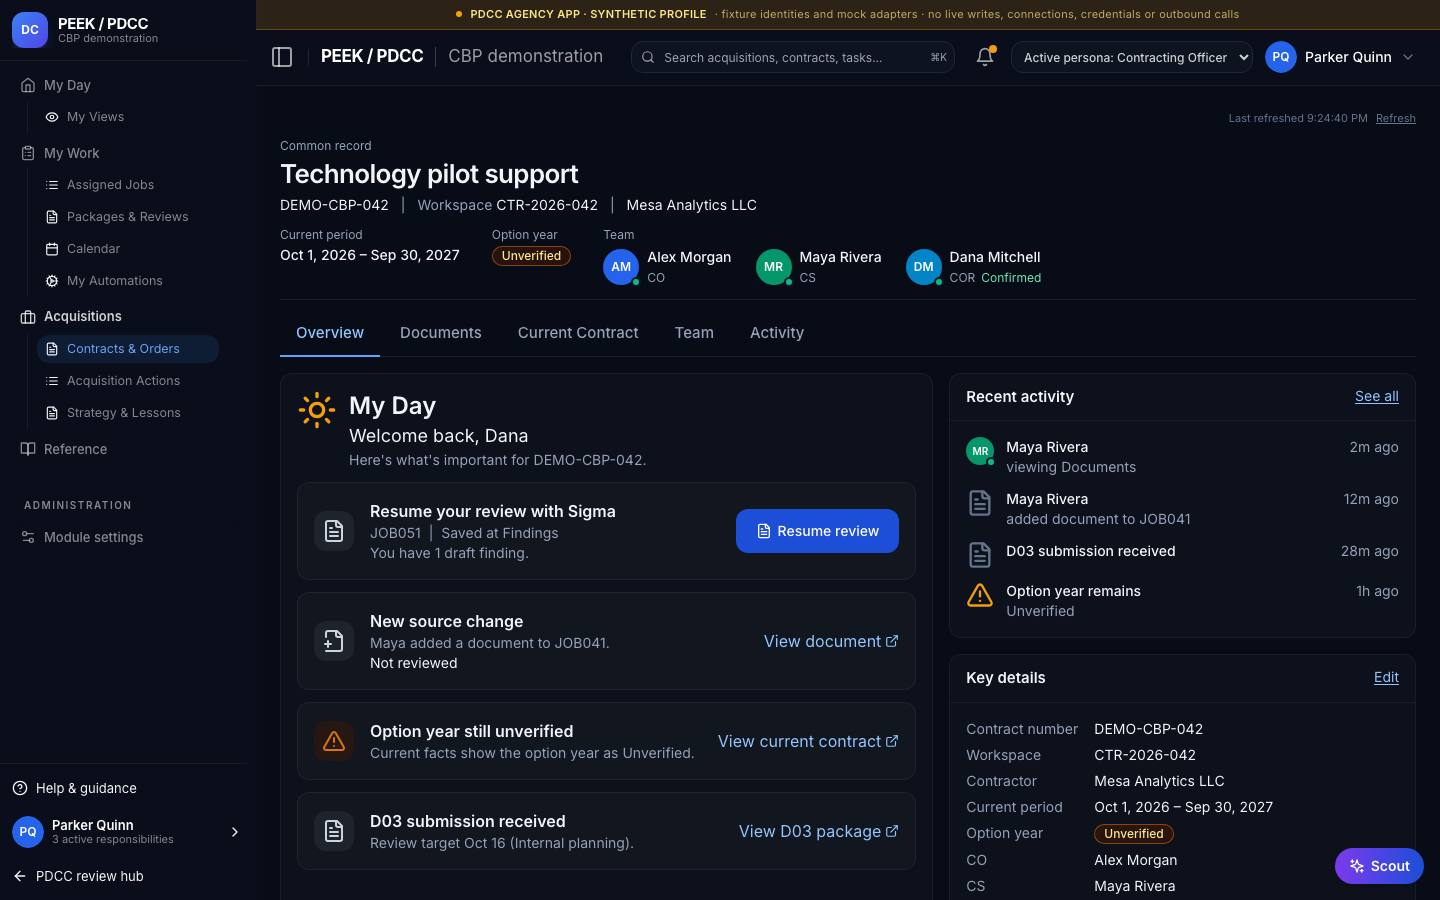
Task: Open the notifications bell
Action: click(985, 57)
